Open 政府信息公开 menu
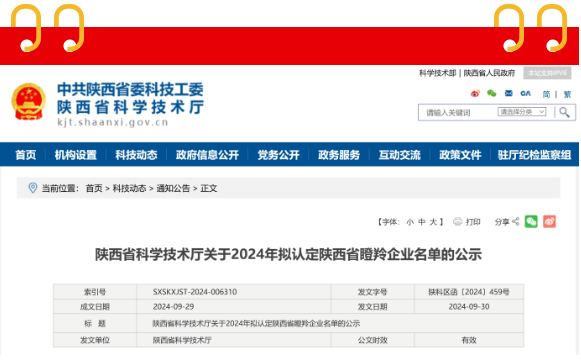This screenshot has height=364, width=581. tap(207, 155)
